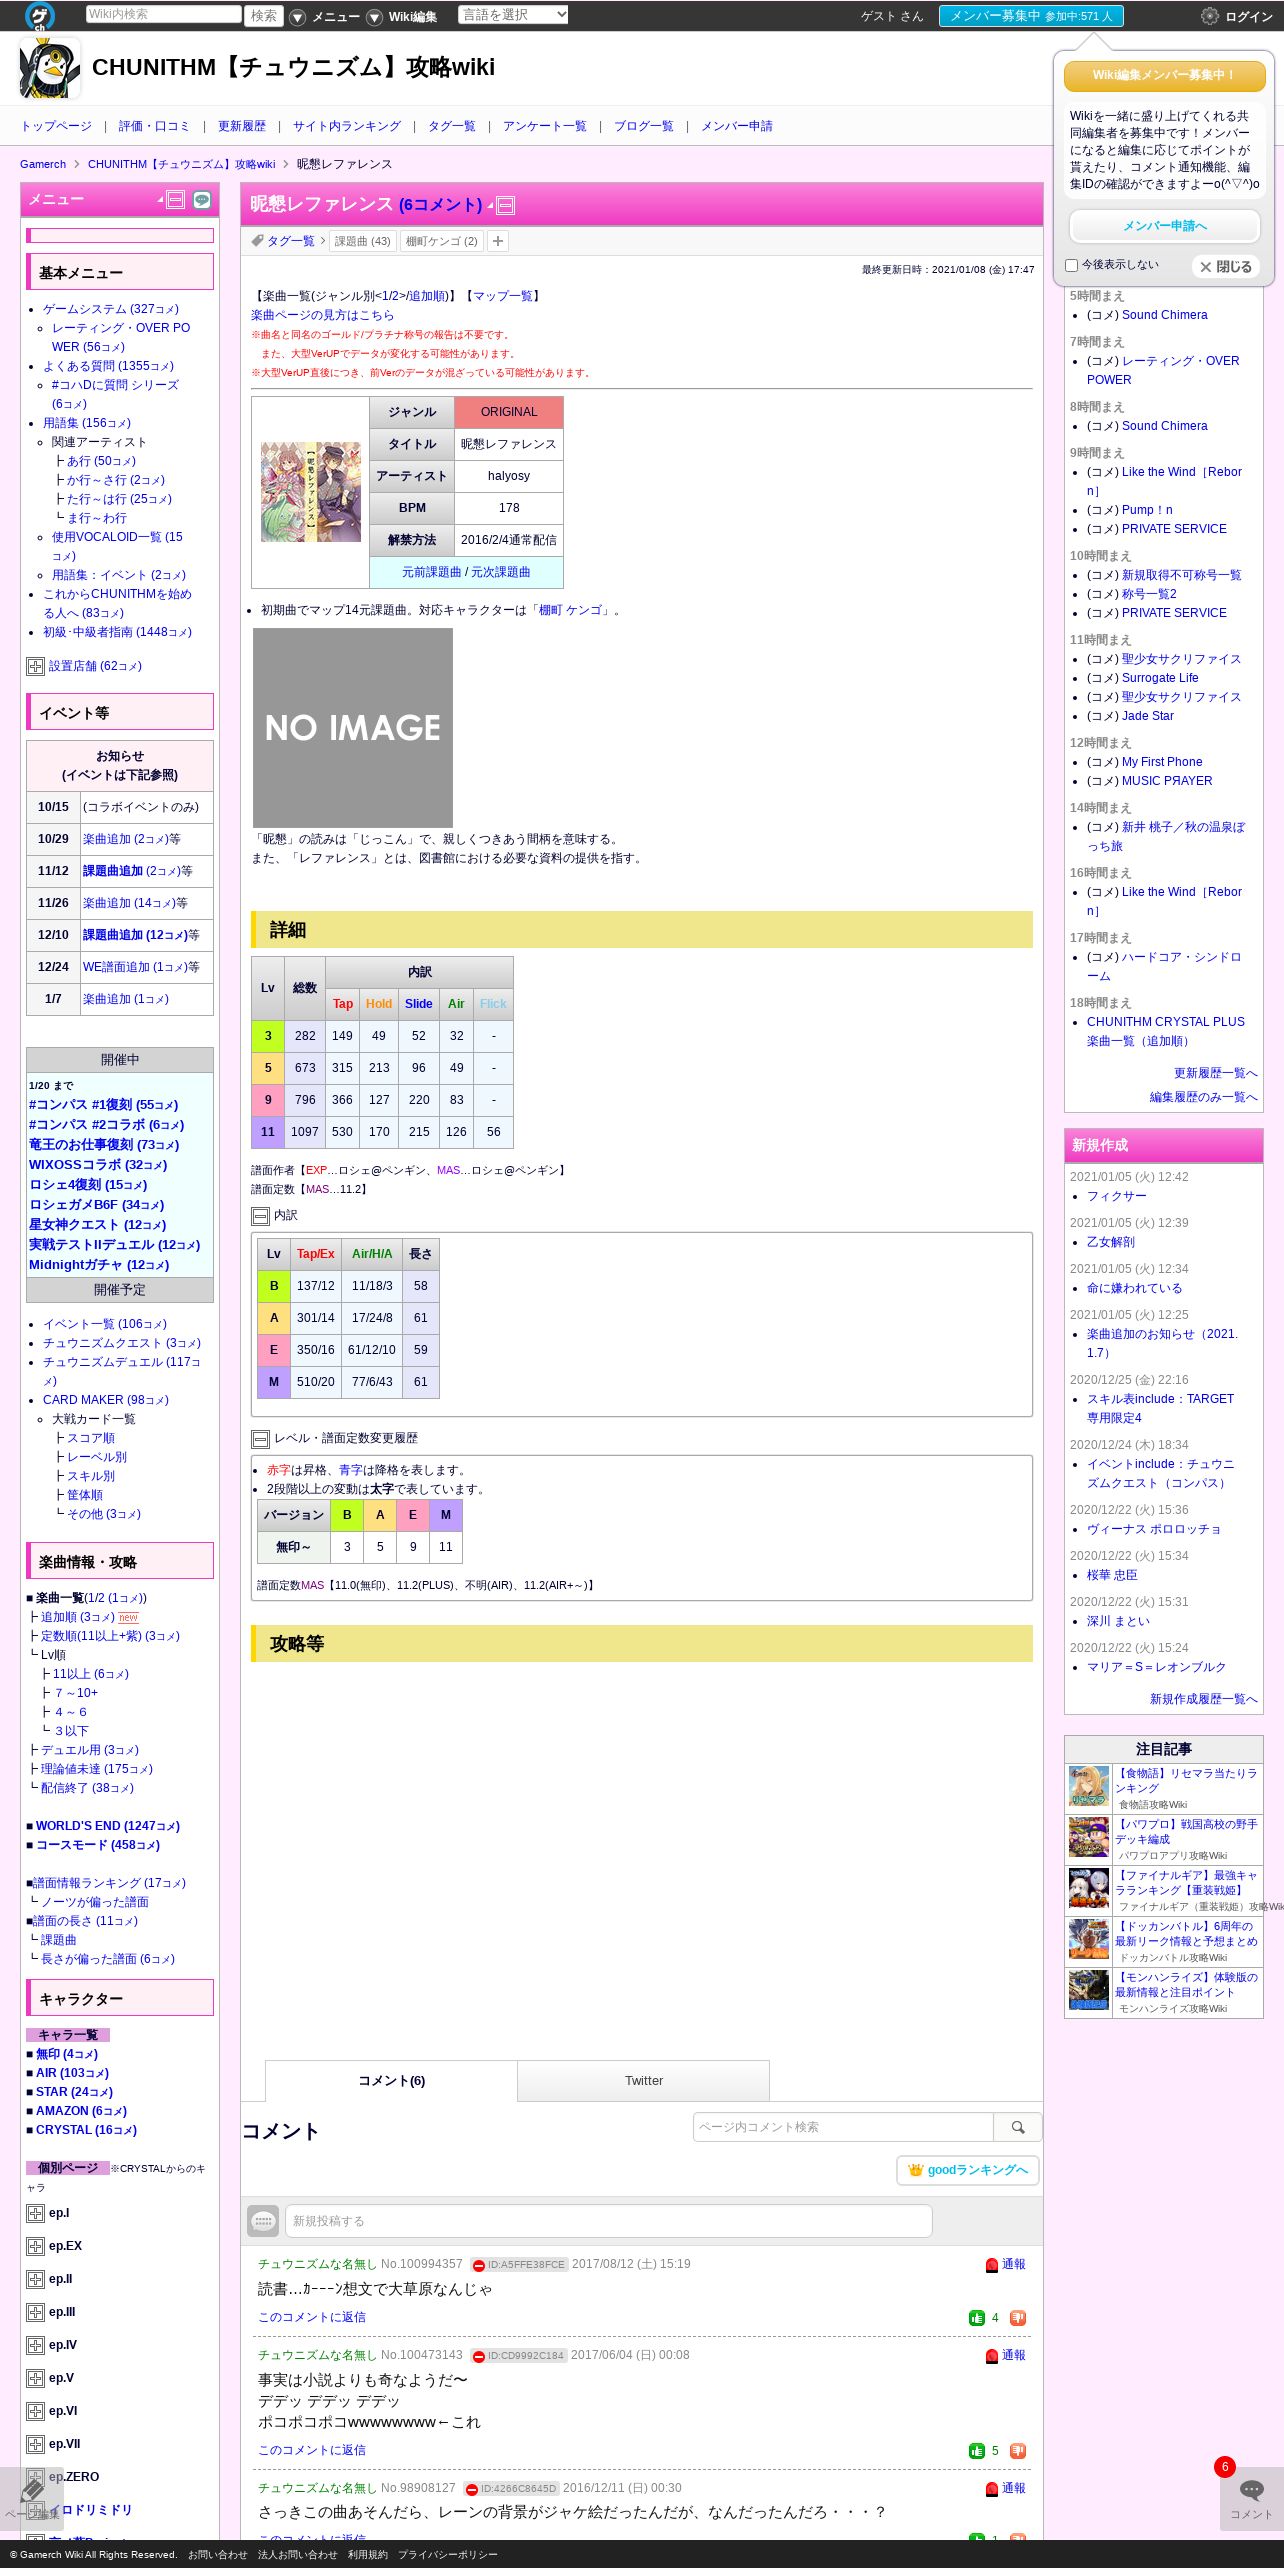Screen dimensions: 1284x2568
Task: Expand the ep.EX character list
Action: [x=35, y=2246]
